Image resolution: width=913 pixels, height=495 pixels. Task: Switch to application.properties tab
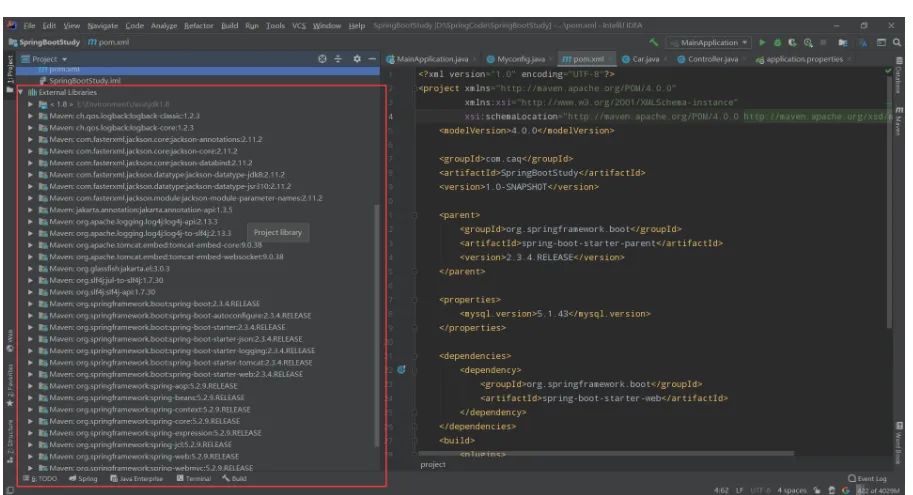click(804, 59)
